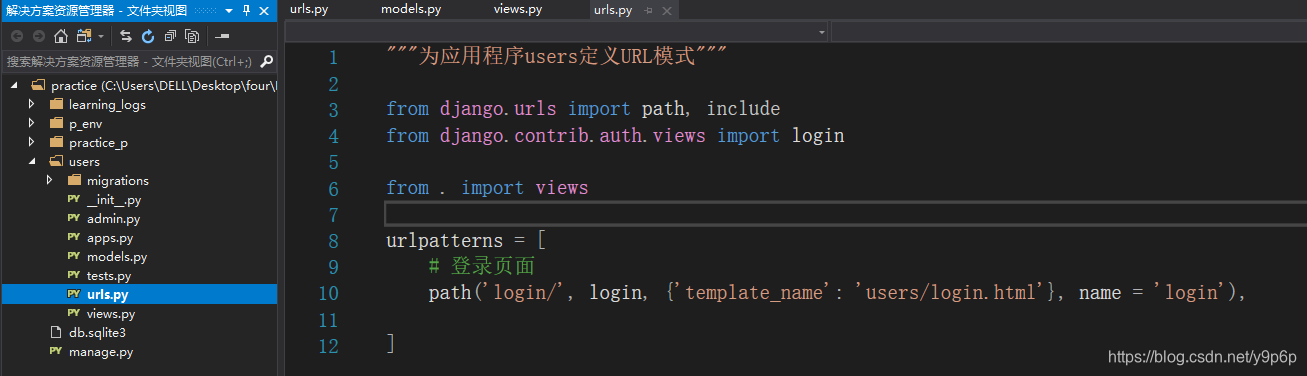Click the PY icon beside selected urls.py

(74, 294)
